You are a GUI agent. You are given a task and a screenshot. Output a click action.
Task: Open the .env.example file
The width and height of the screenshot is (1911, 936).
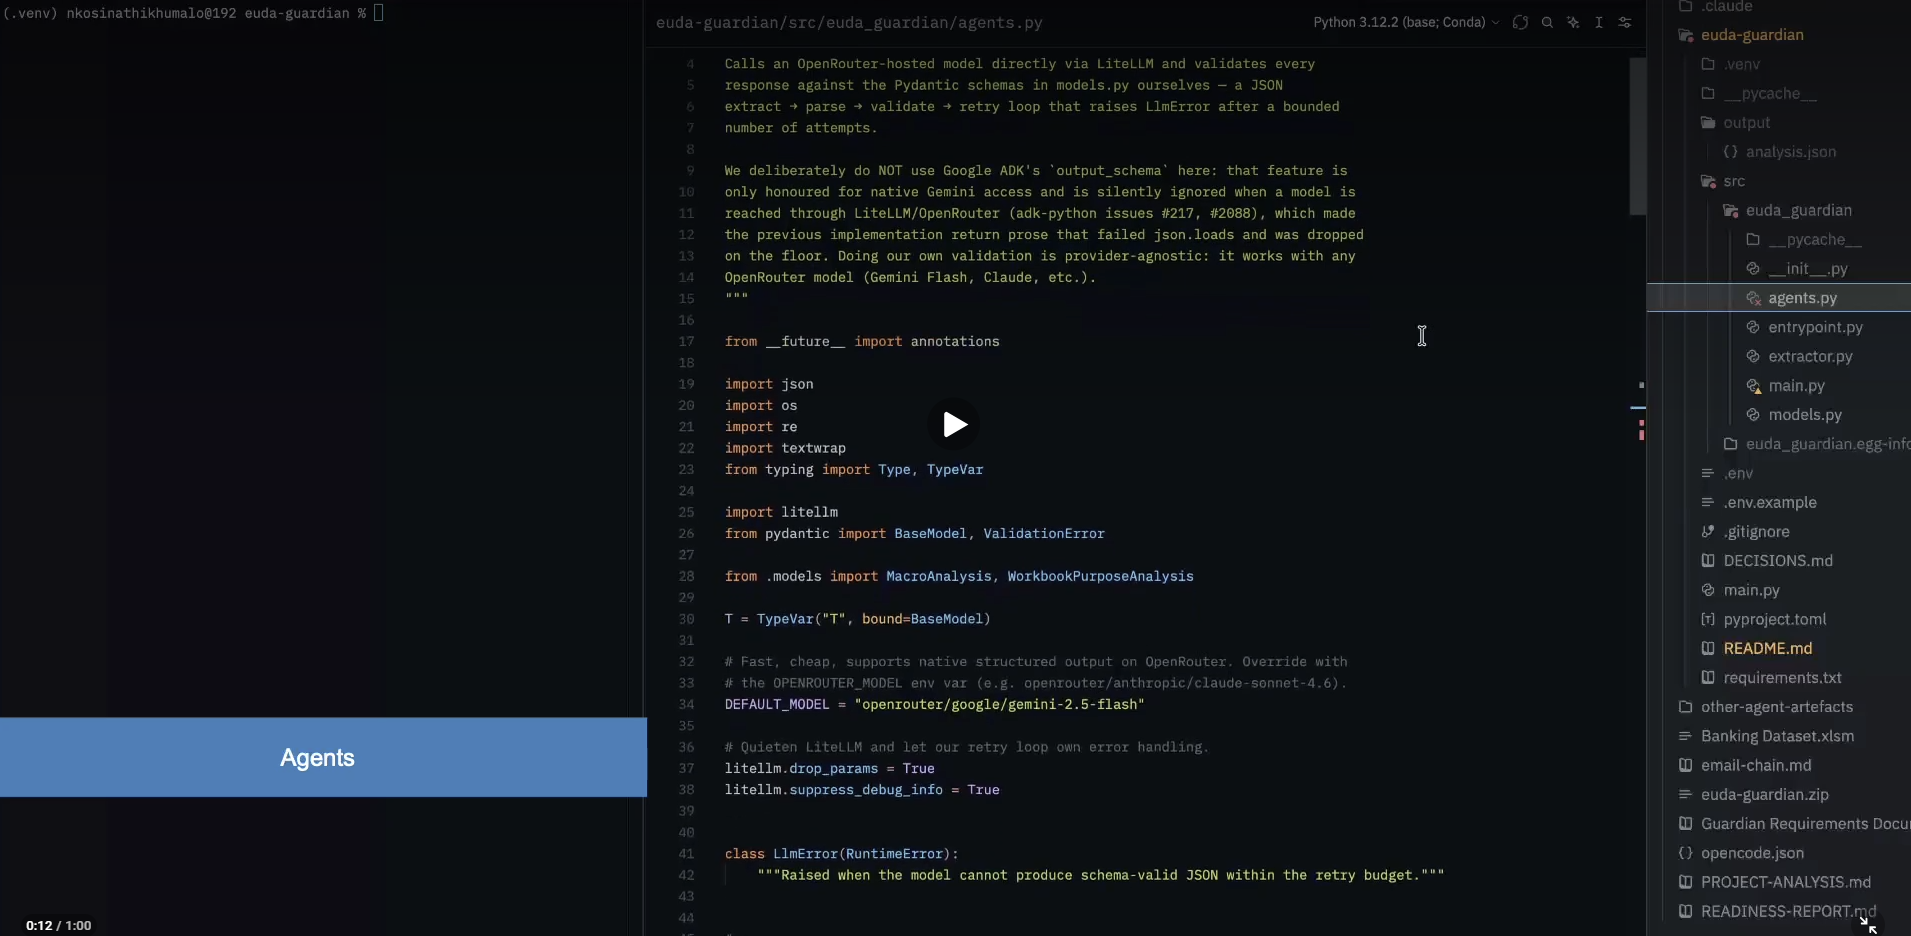point(1769,502)
